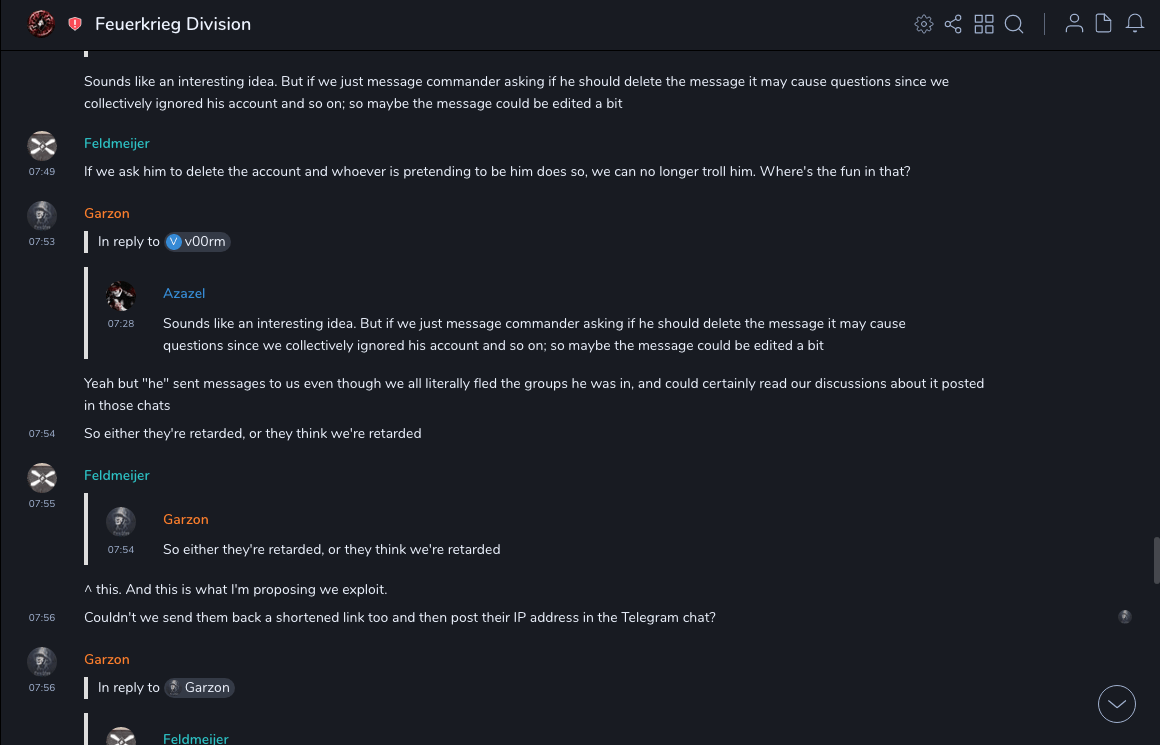Click Azazel's avatar in the quoted message
1160x745 pixels.
(x=121, y=296)
